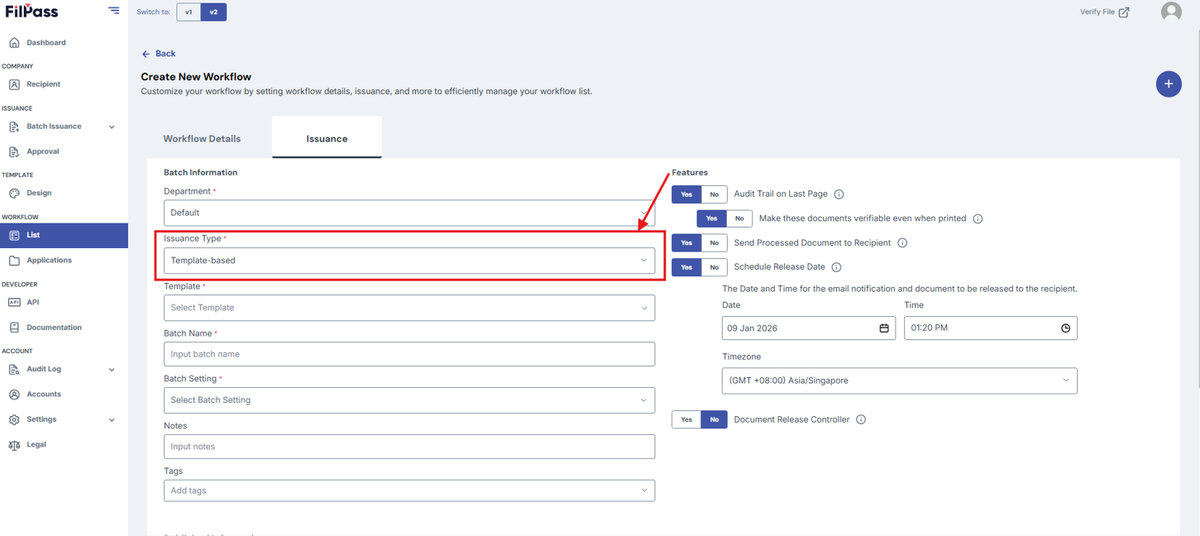Click the Date field showing 09 Jan 2026

[x=809, y=328]
